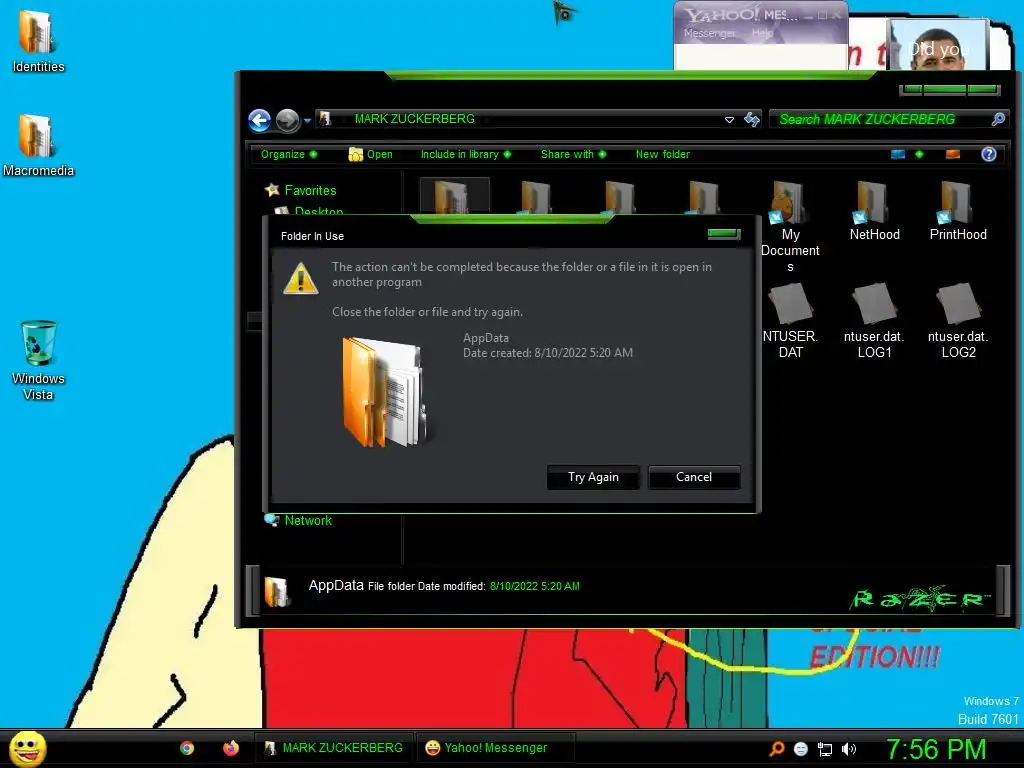1024x768 pixels.
Task: Select the ntuser.dat.LOG2 file
Action: pyautogui.click(x=958, y=321)
